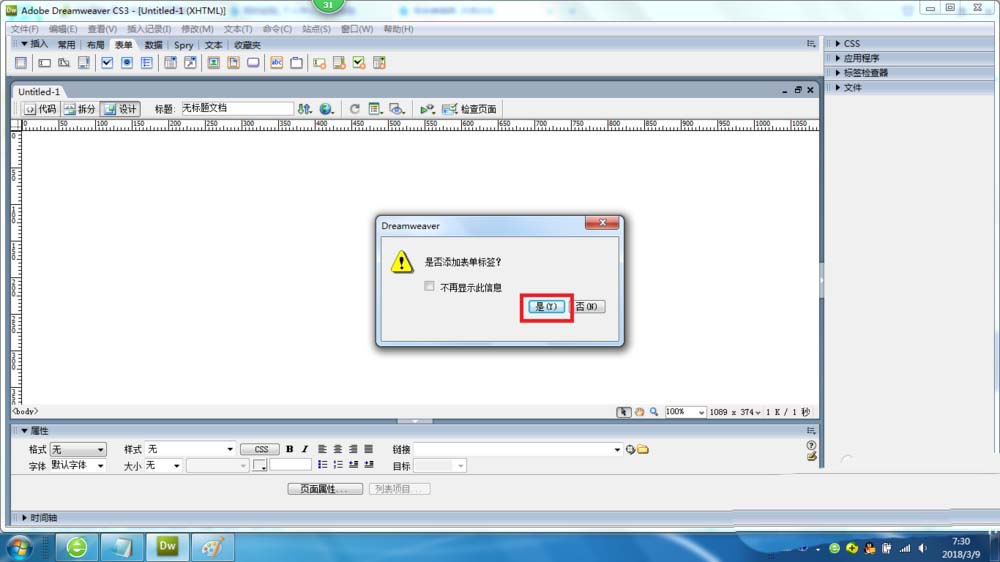Viewport: 1000px width, 562px height.
Task: Insert a radio button form element icon
Action: 126,63
